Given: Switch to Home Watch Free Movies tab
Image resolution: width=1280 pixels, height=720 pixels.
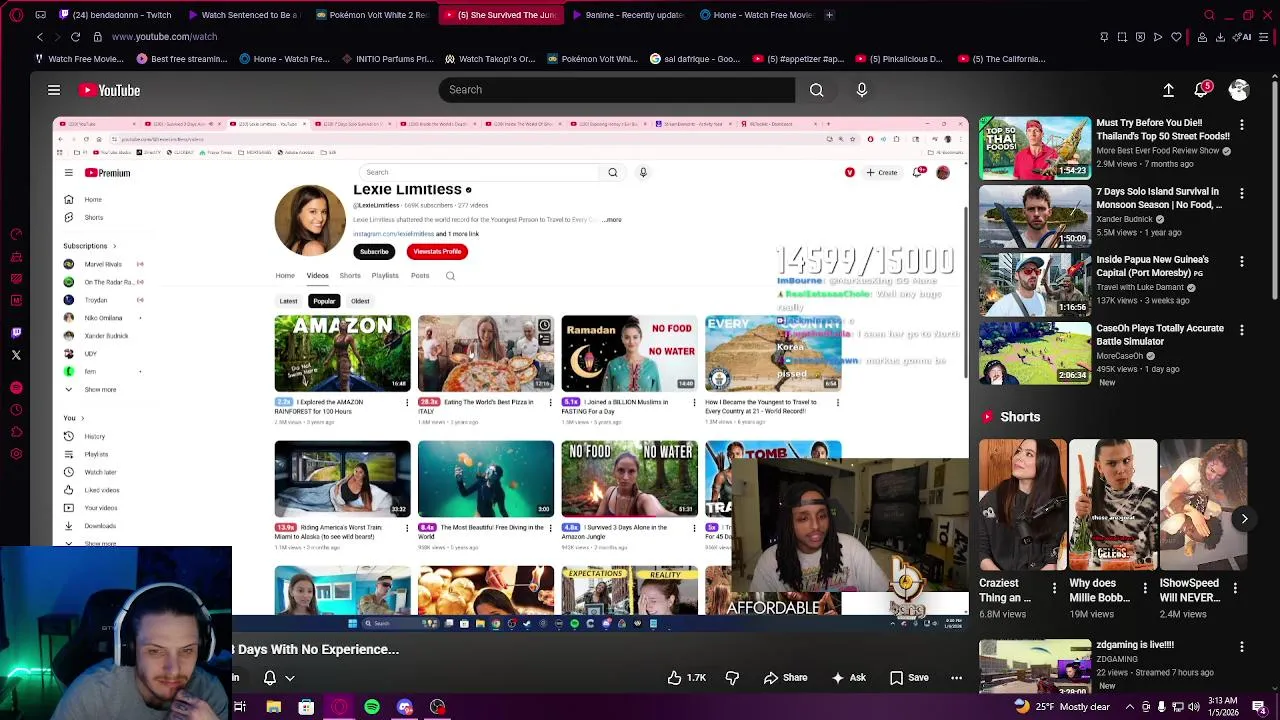Looking at the screenshot, I should pyautogui.click(x=757, y=15).
